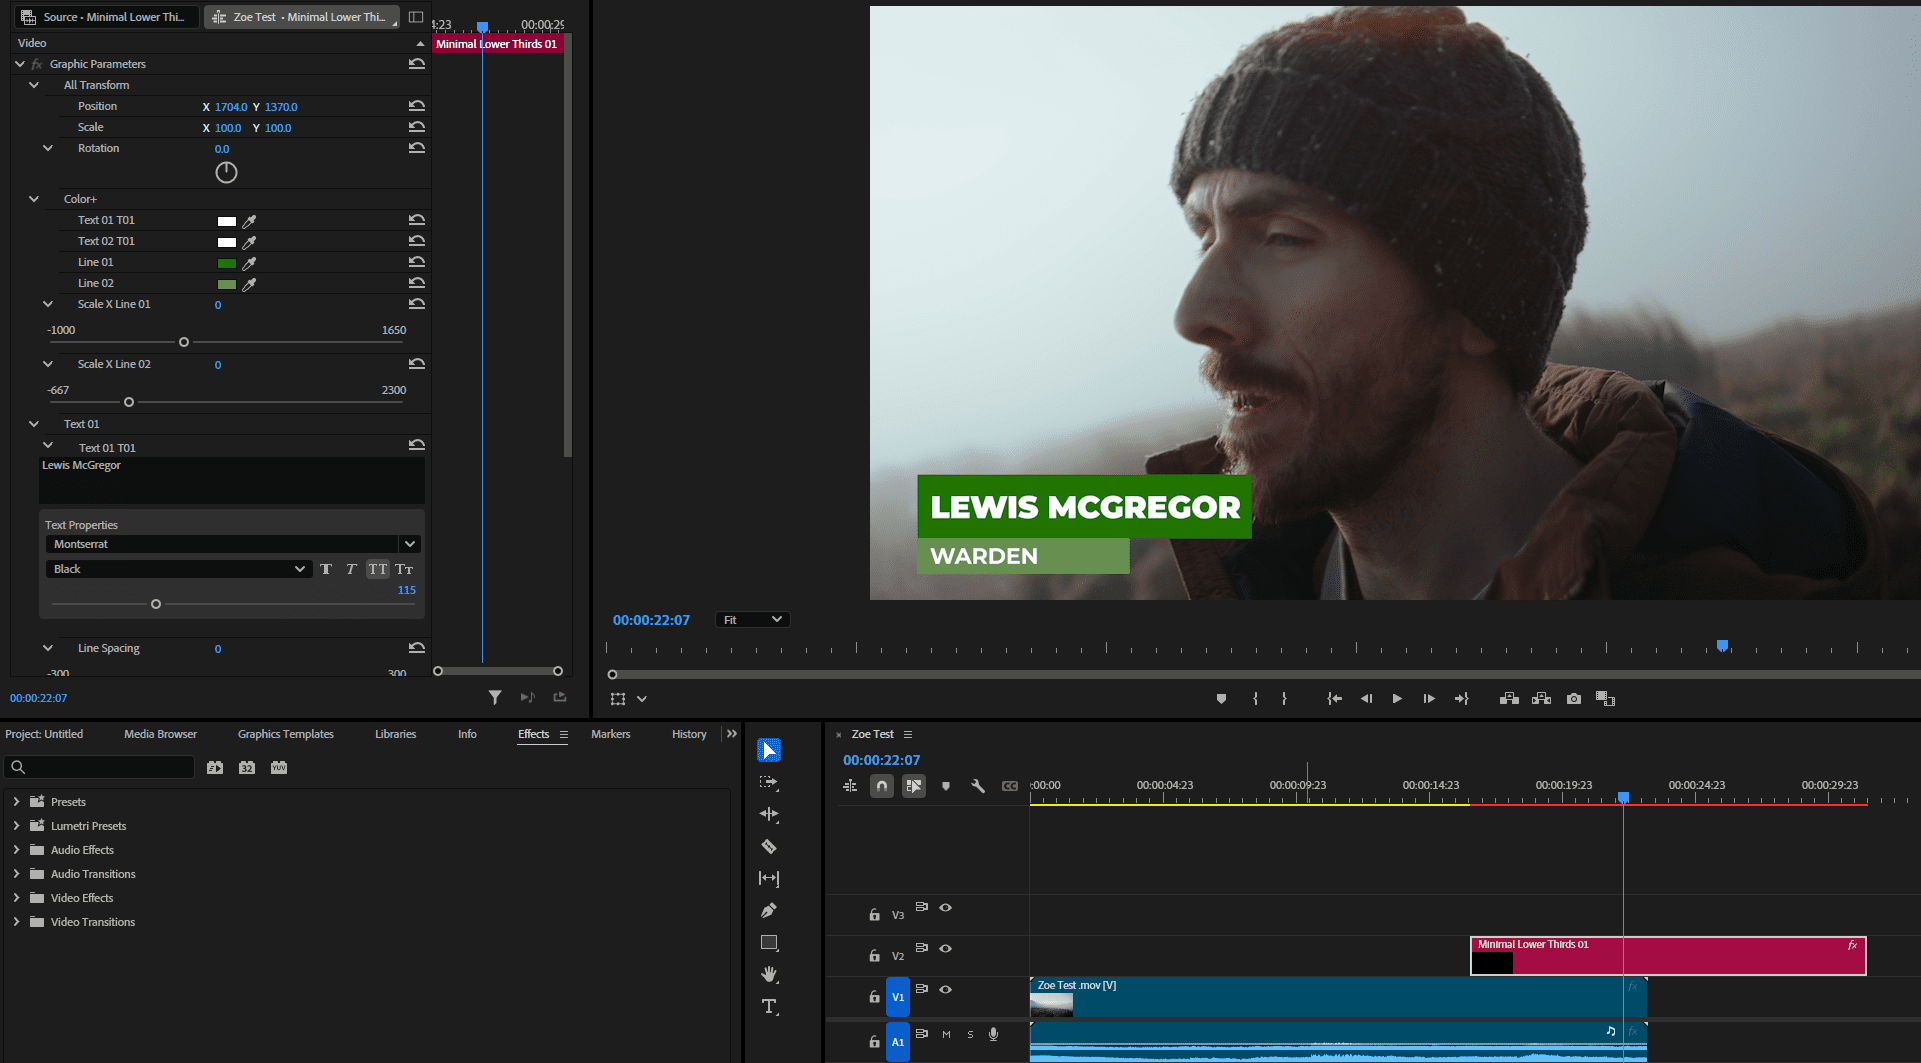The image size is (1921, 1063).
Task: Select the Hand tool
Action: [x=768, y=974]
